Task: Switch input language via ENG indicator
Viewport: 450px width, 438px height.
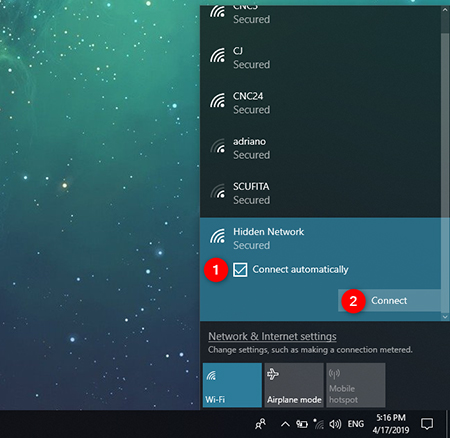Action: pos(356,424)
